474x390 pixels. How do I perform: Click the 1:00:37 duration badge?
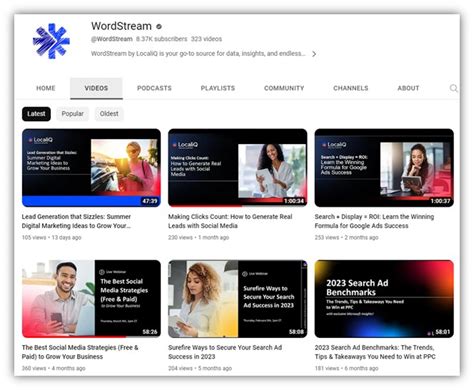coord(440,201)
